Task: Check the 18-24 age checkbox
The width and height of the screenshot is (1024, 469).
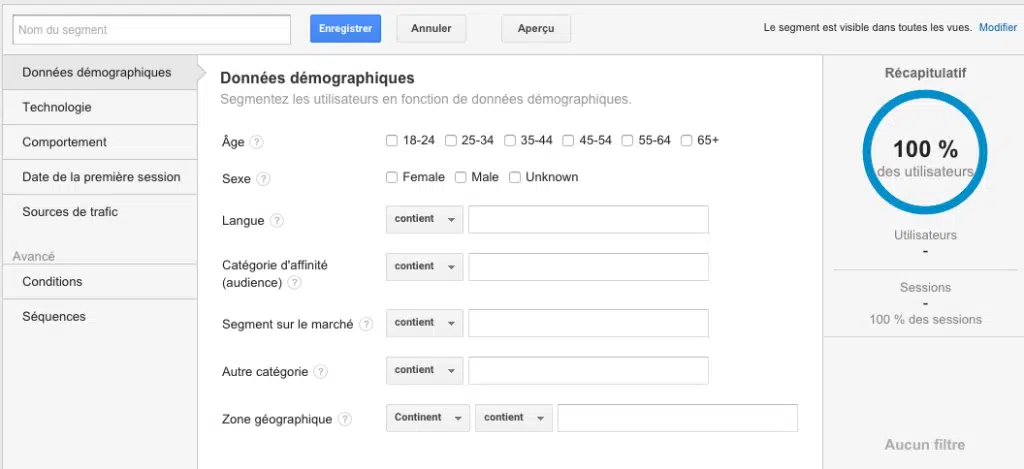Action: (x=392, y=141)
